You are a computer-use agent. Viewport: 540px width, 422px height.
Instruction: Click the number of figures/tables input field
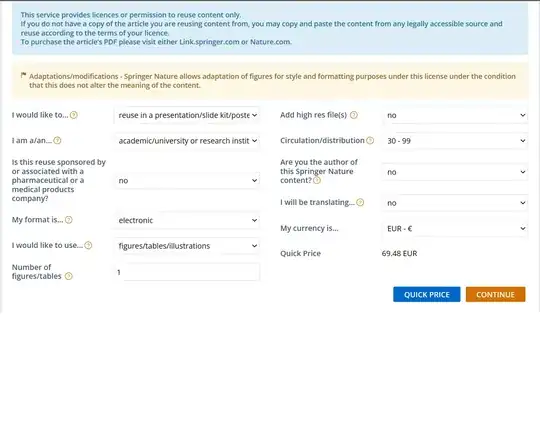click(x=187, y=272)
